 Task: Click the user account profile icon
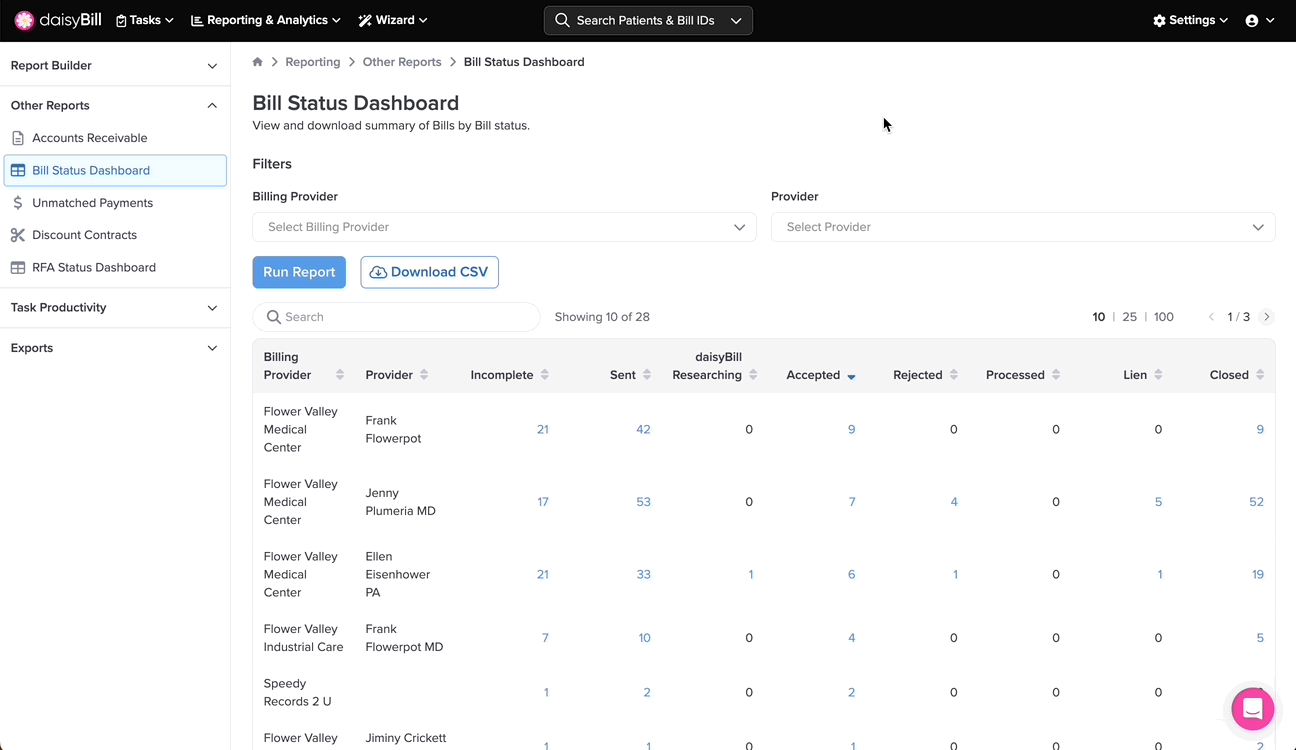click(x=1252, y=20)
